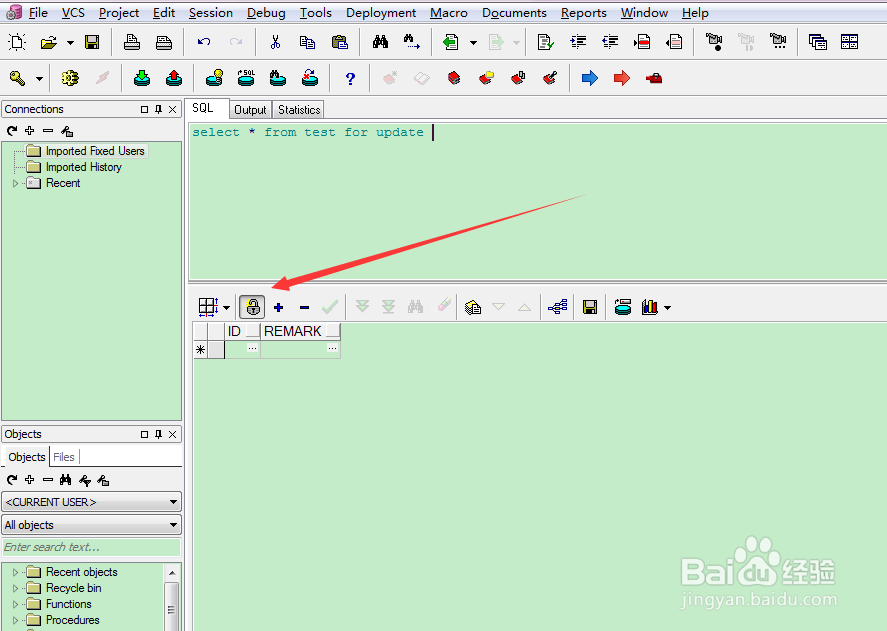The image size is (887, 631).
Task: Cut selection with the scissors icon
Action: 275,42
